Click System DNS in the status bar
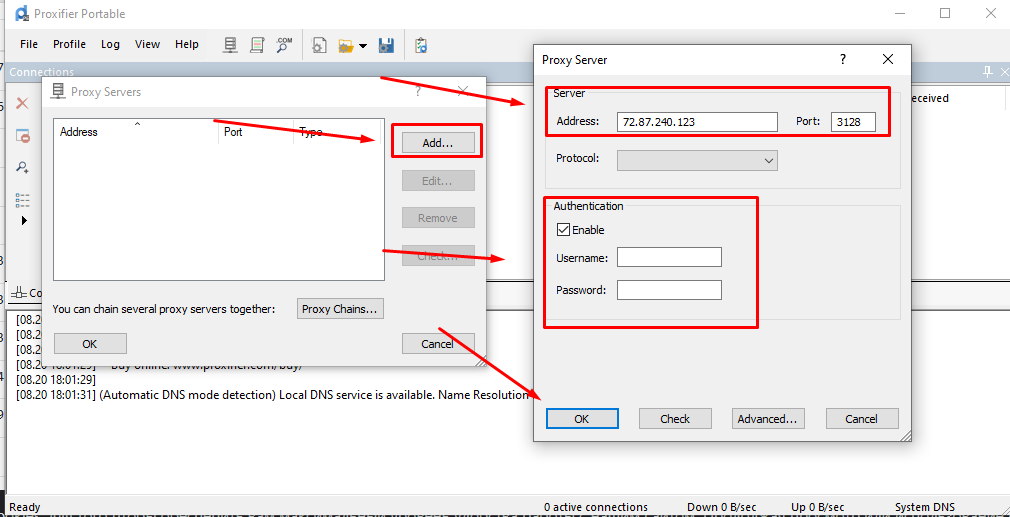The width and height of the screenshot is (1010, 517). 925,507
